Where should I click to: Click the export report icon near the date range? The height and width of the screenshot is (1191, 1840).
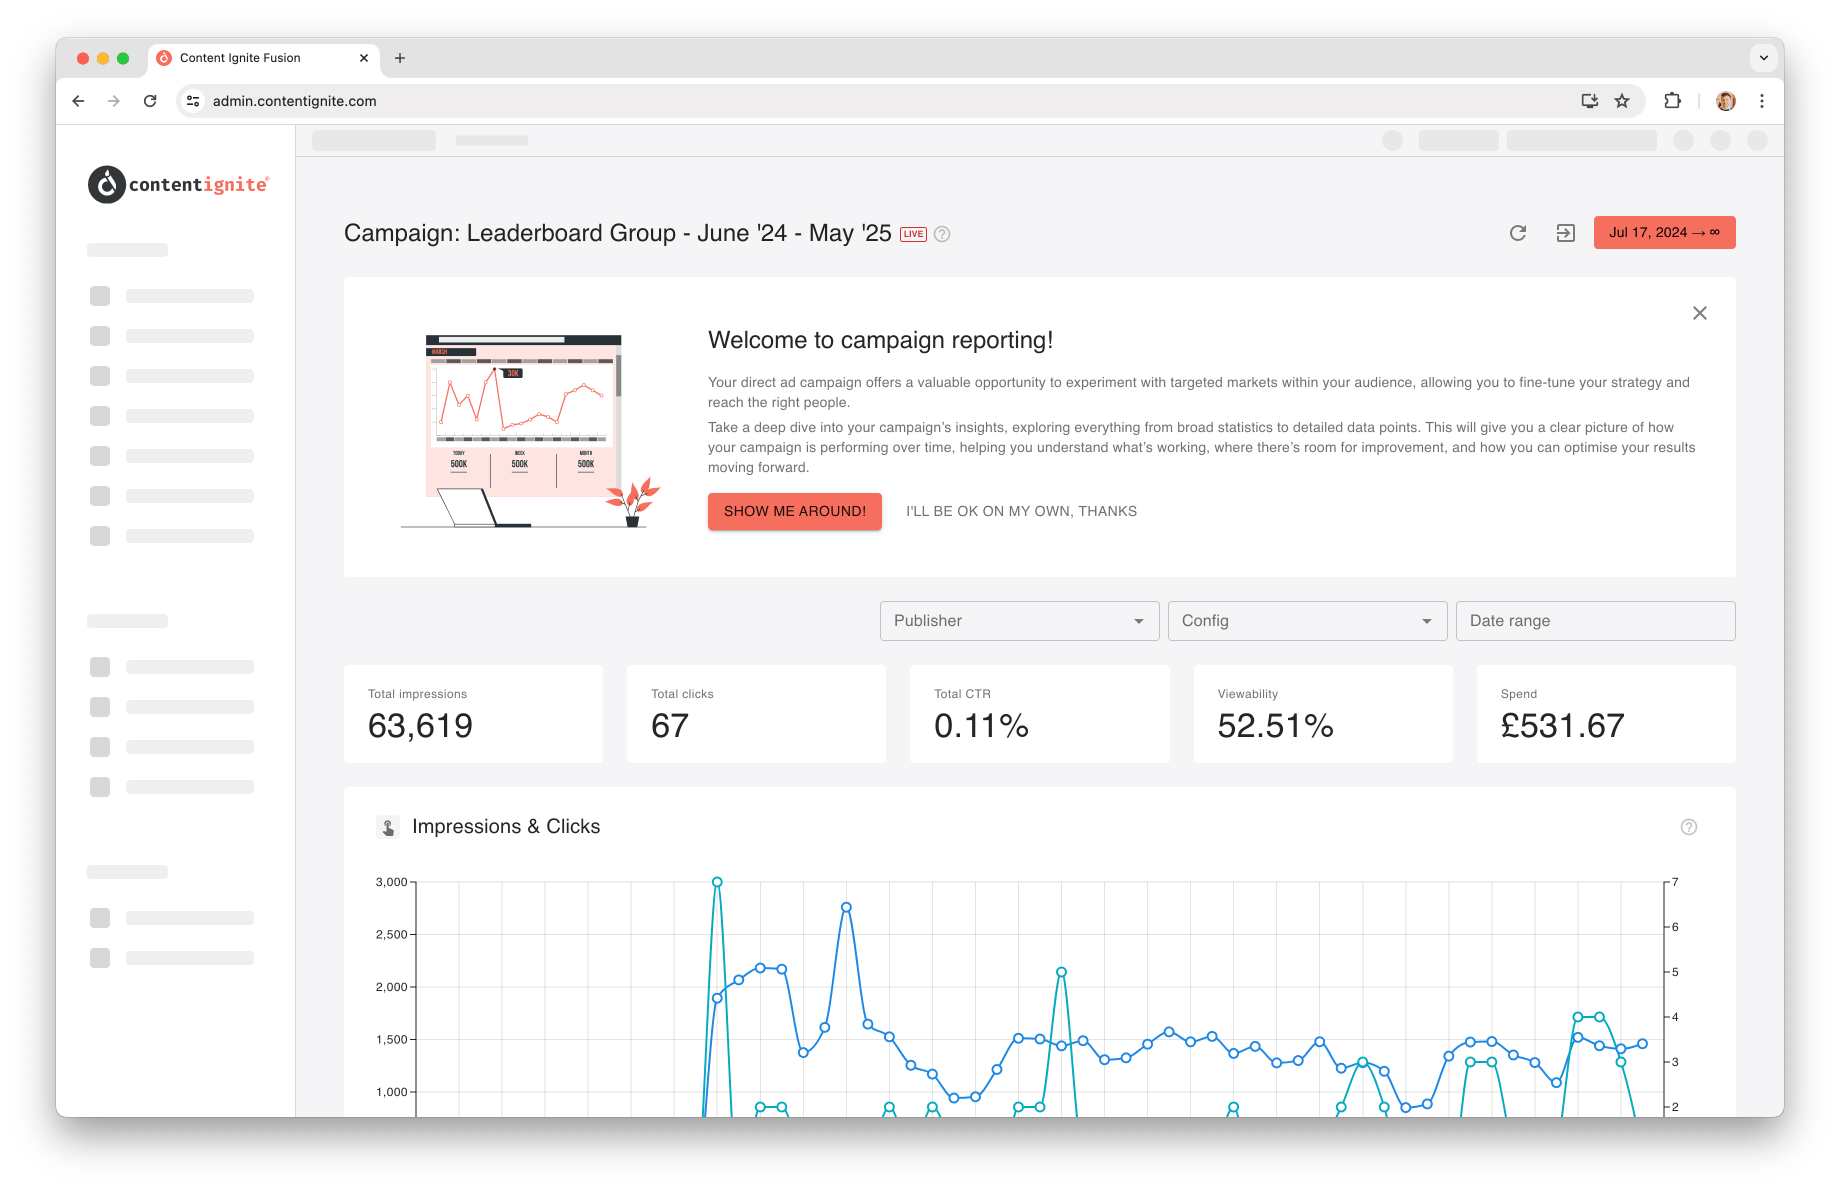1565,232
